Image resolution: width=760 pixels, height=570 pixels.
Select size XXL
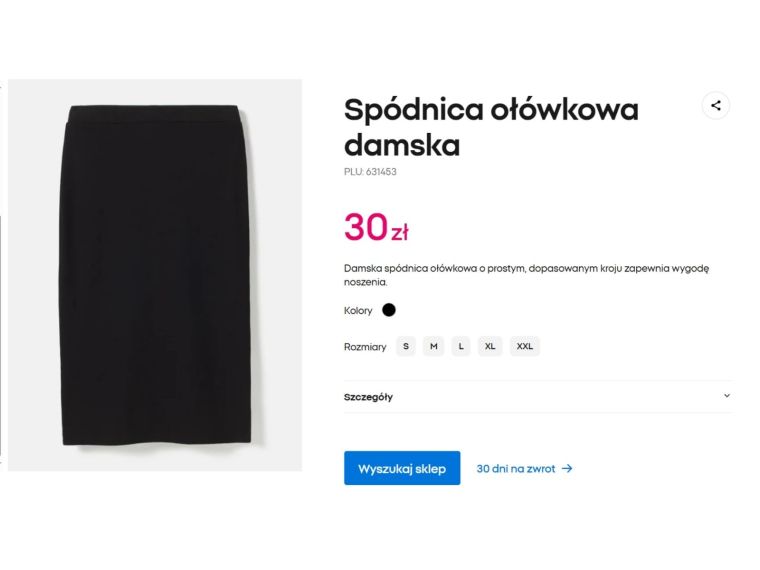pos(524,347)
